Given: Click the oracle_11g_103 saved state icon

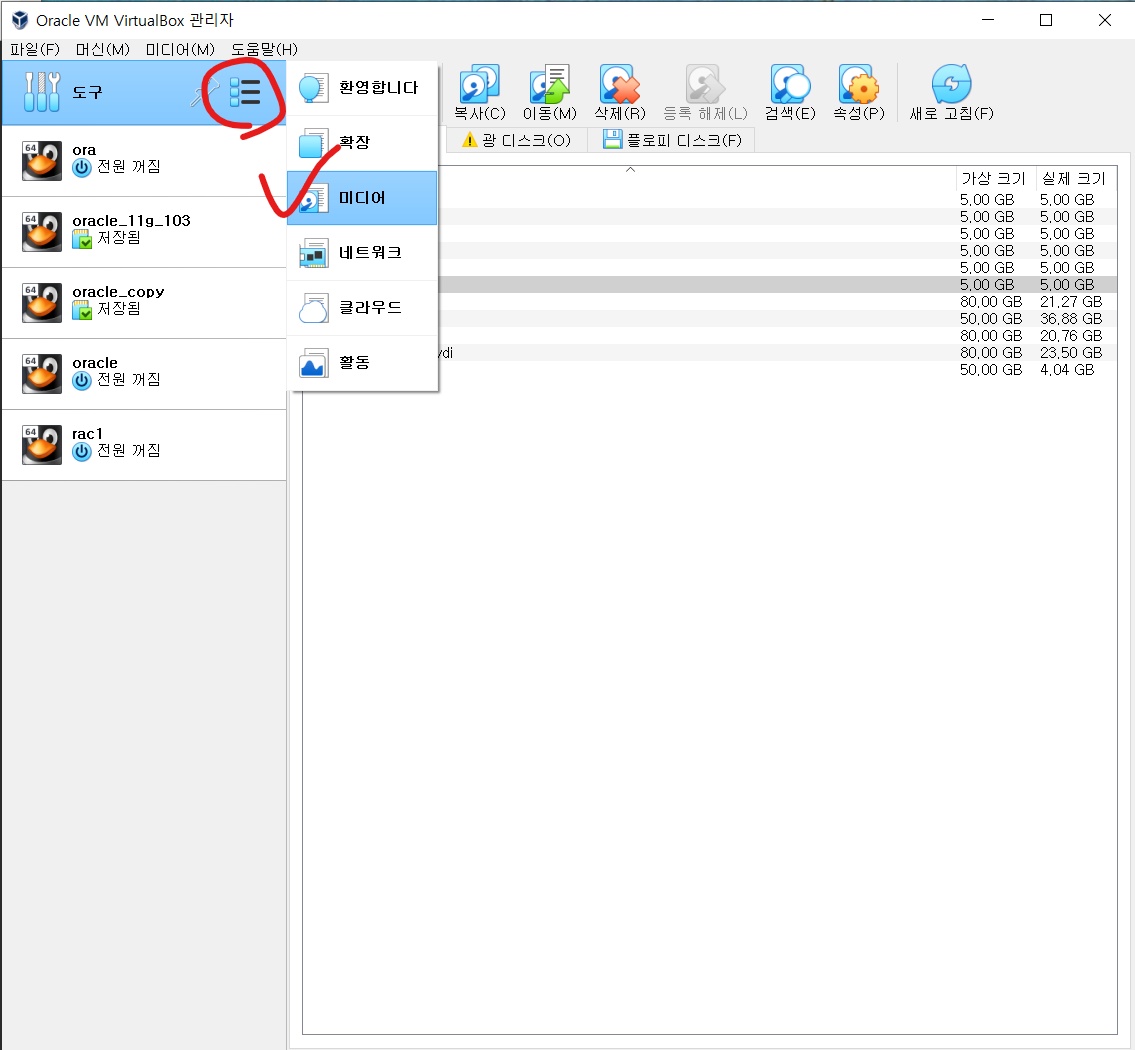Looking at the screenshot, I should click(x=82, y=239).
